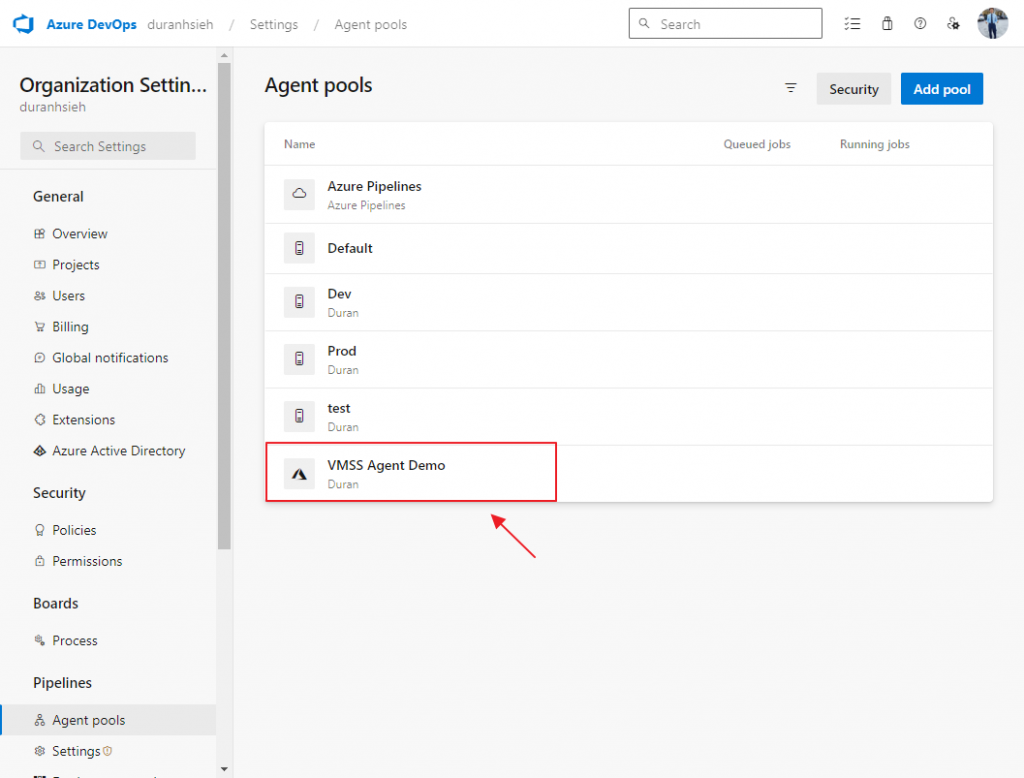Viewport: 1024px width, 778px height.
Task: Open Global notifications settings
Action: [x=108, y=358]
